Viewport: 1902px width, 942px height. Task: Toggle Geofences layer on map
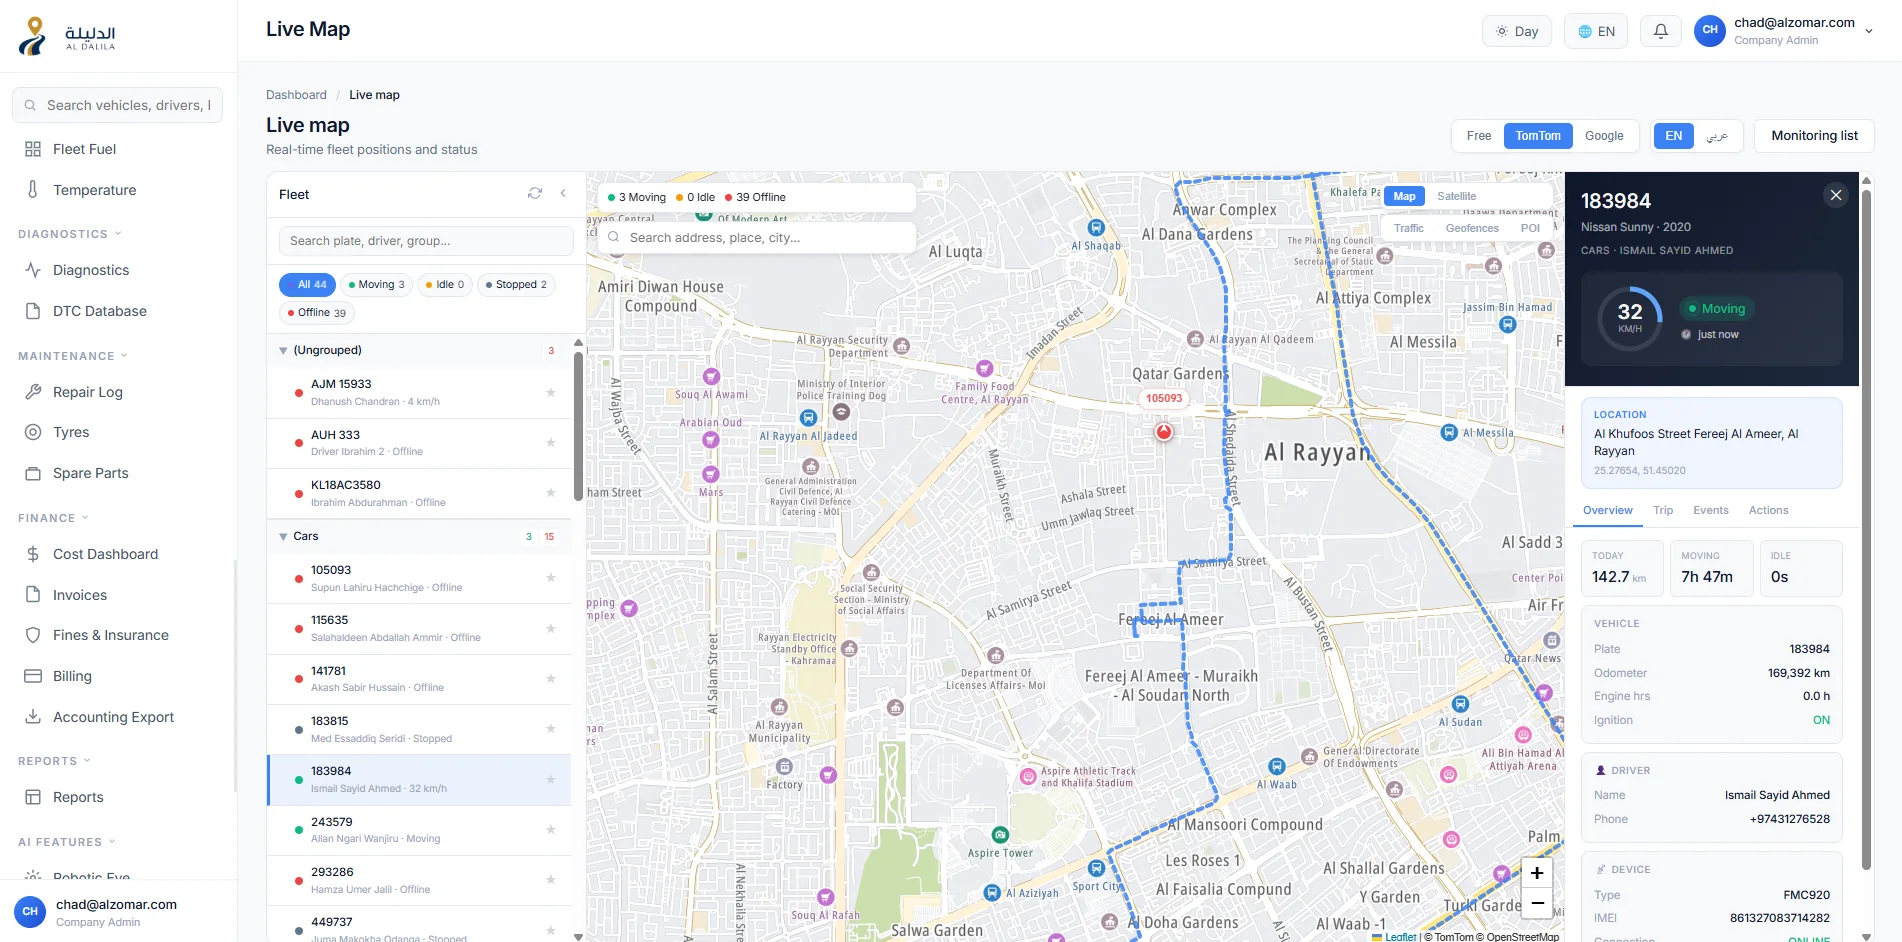point(1472,228)
